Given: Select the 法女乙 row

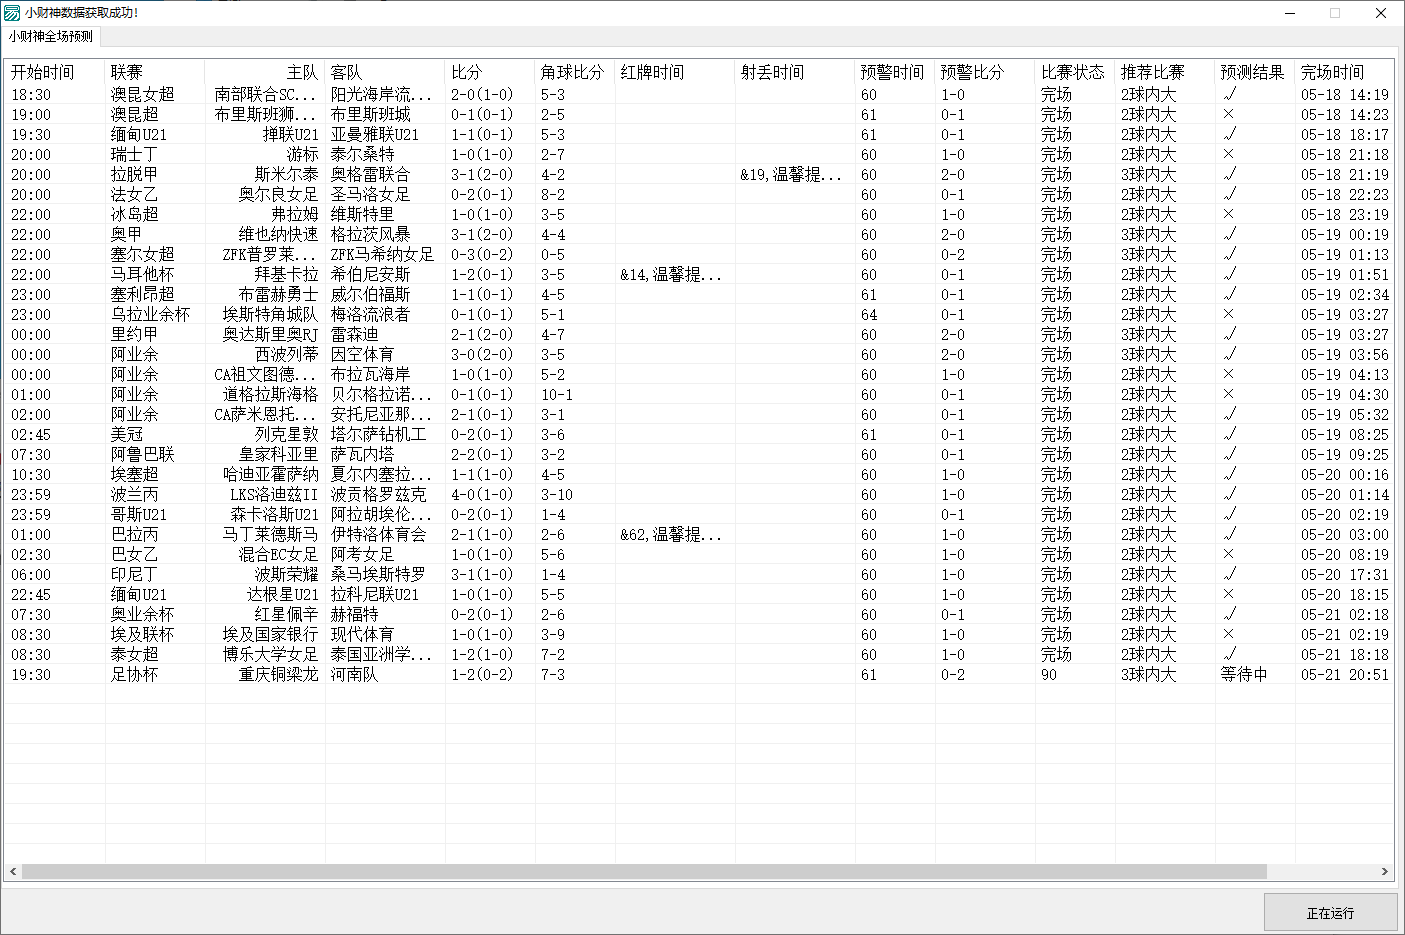Looking at the screenshot, I should click(699, 194).
